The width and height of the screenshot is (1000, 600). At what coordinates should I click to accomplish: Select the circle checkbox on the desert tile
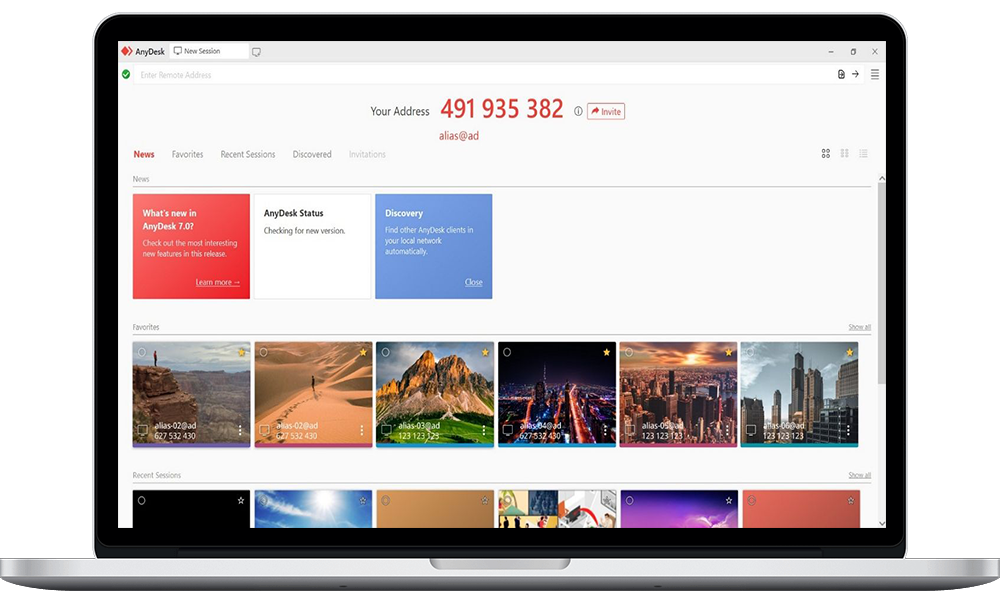[264, 352]
